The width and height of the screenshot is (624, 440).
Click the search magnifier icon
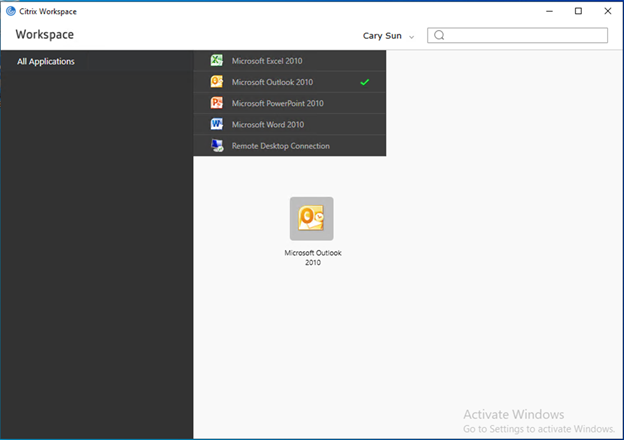tap(439, 35)
